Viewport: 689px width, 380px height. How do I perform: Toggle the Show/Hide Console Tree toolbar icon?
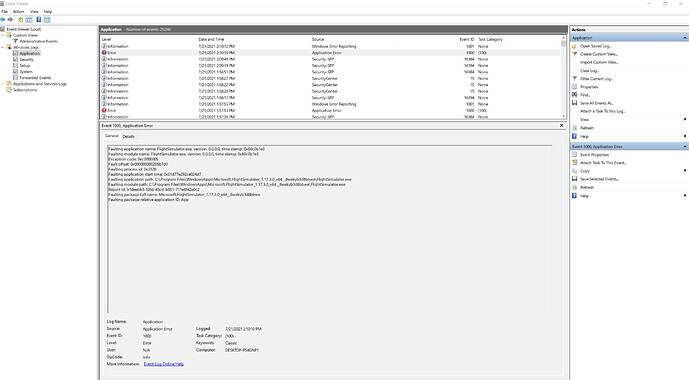[29, 20]
